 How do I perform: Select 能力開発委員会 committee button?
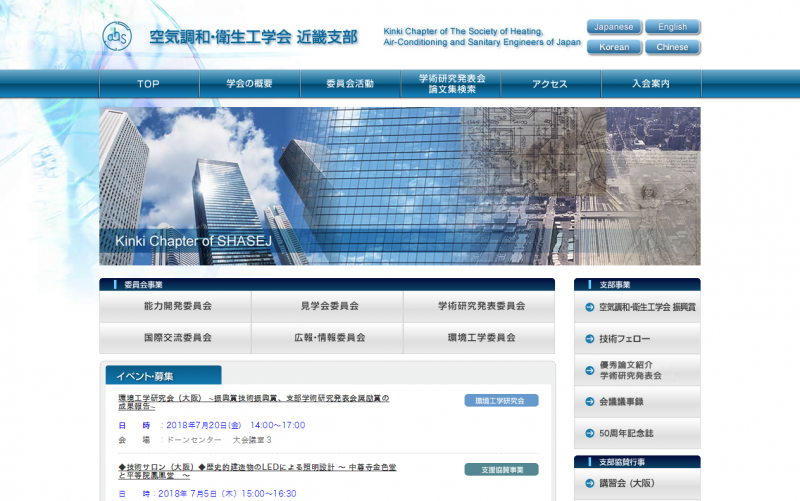[x=175, y=306]
